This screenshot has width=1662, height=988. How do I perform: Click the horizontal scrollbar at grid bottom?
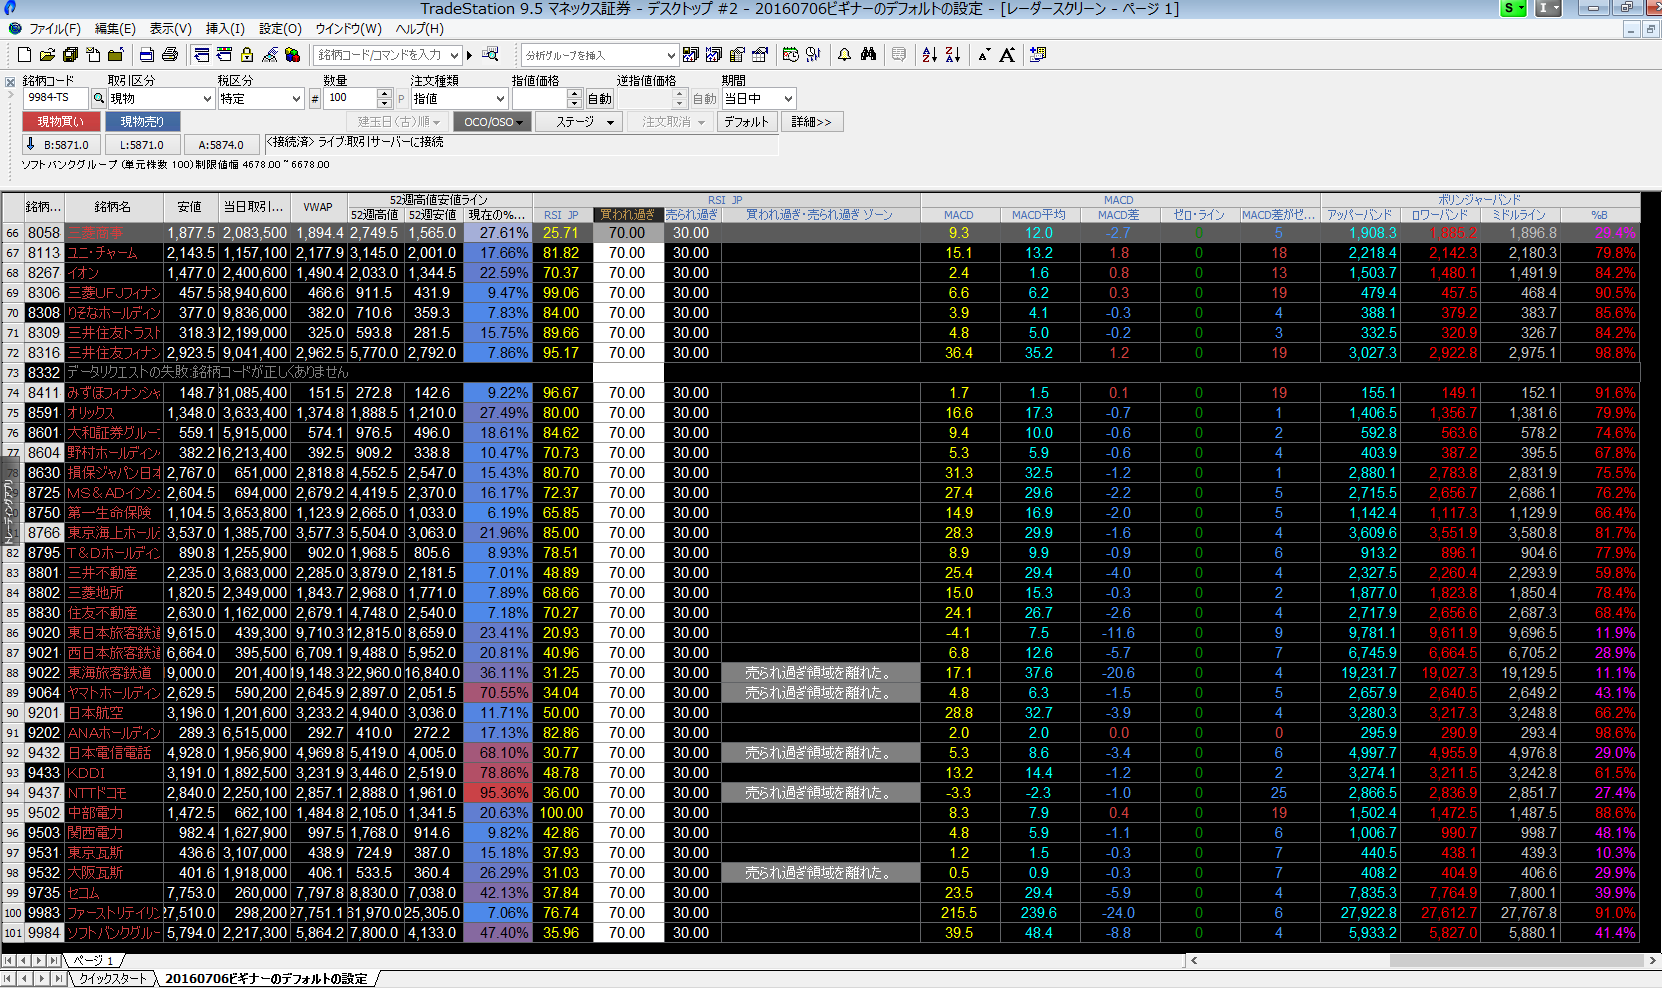tap(1422, 960)
